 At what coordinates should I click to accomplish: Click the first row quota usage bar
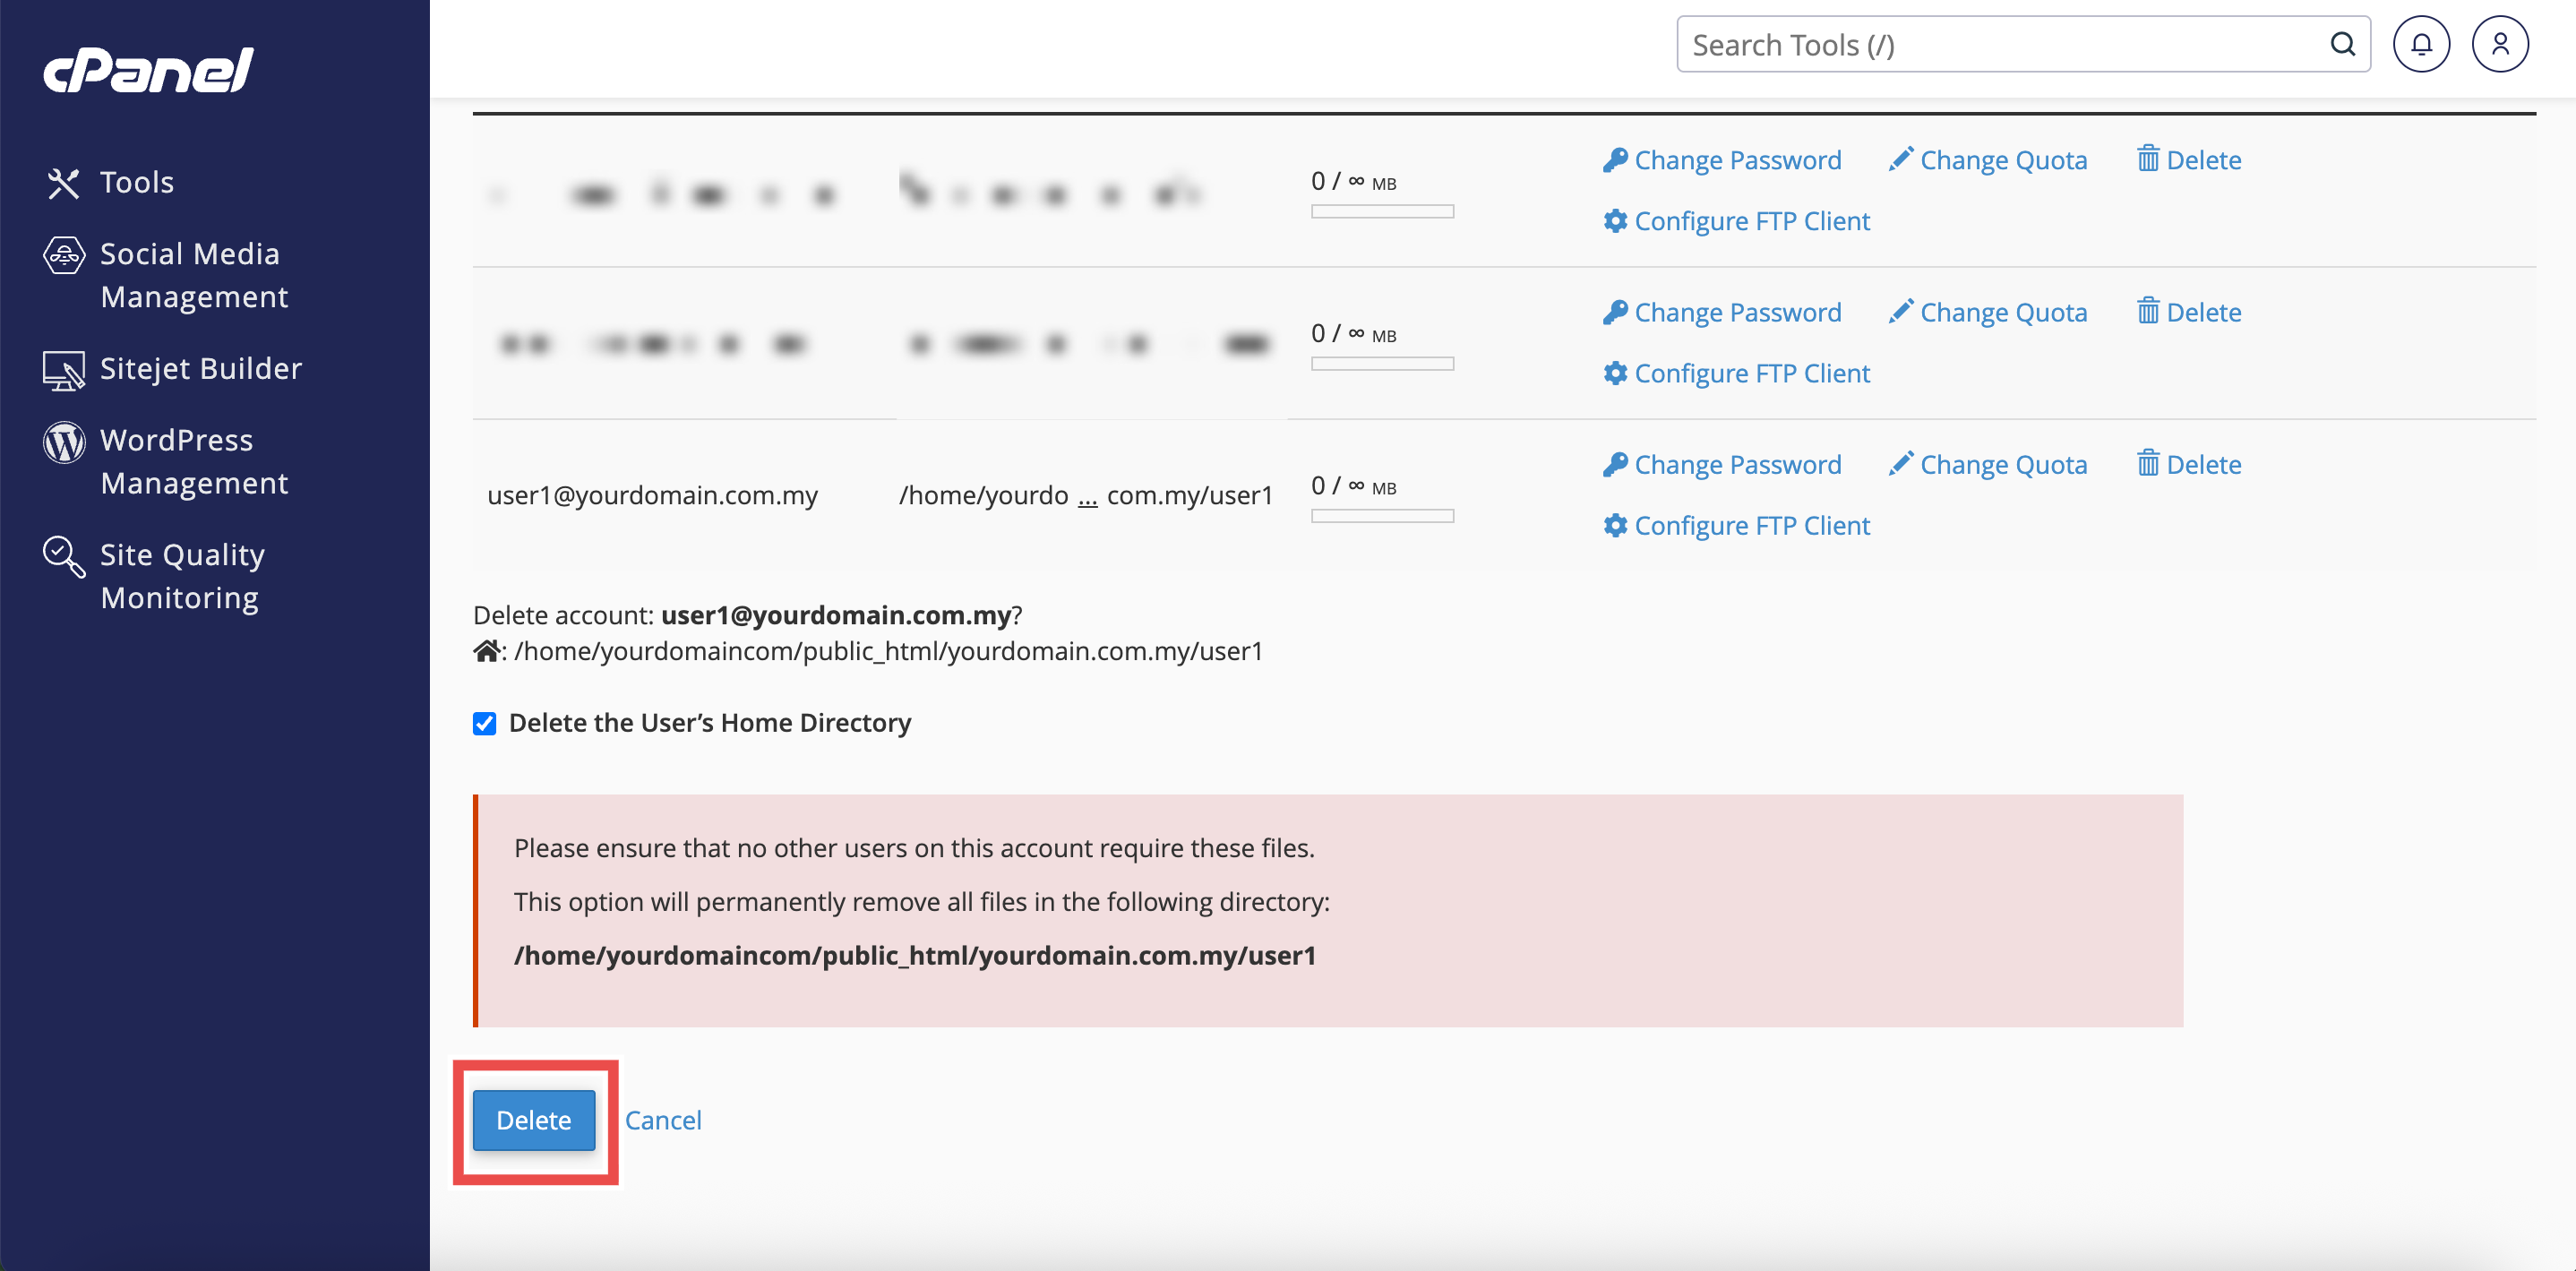(1382, 212)
